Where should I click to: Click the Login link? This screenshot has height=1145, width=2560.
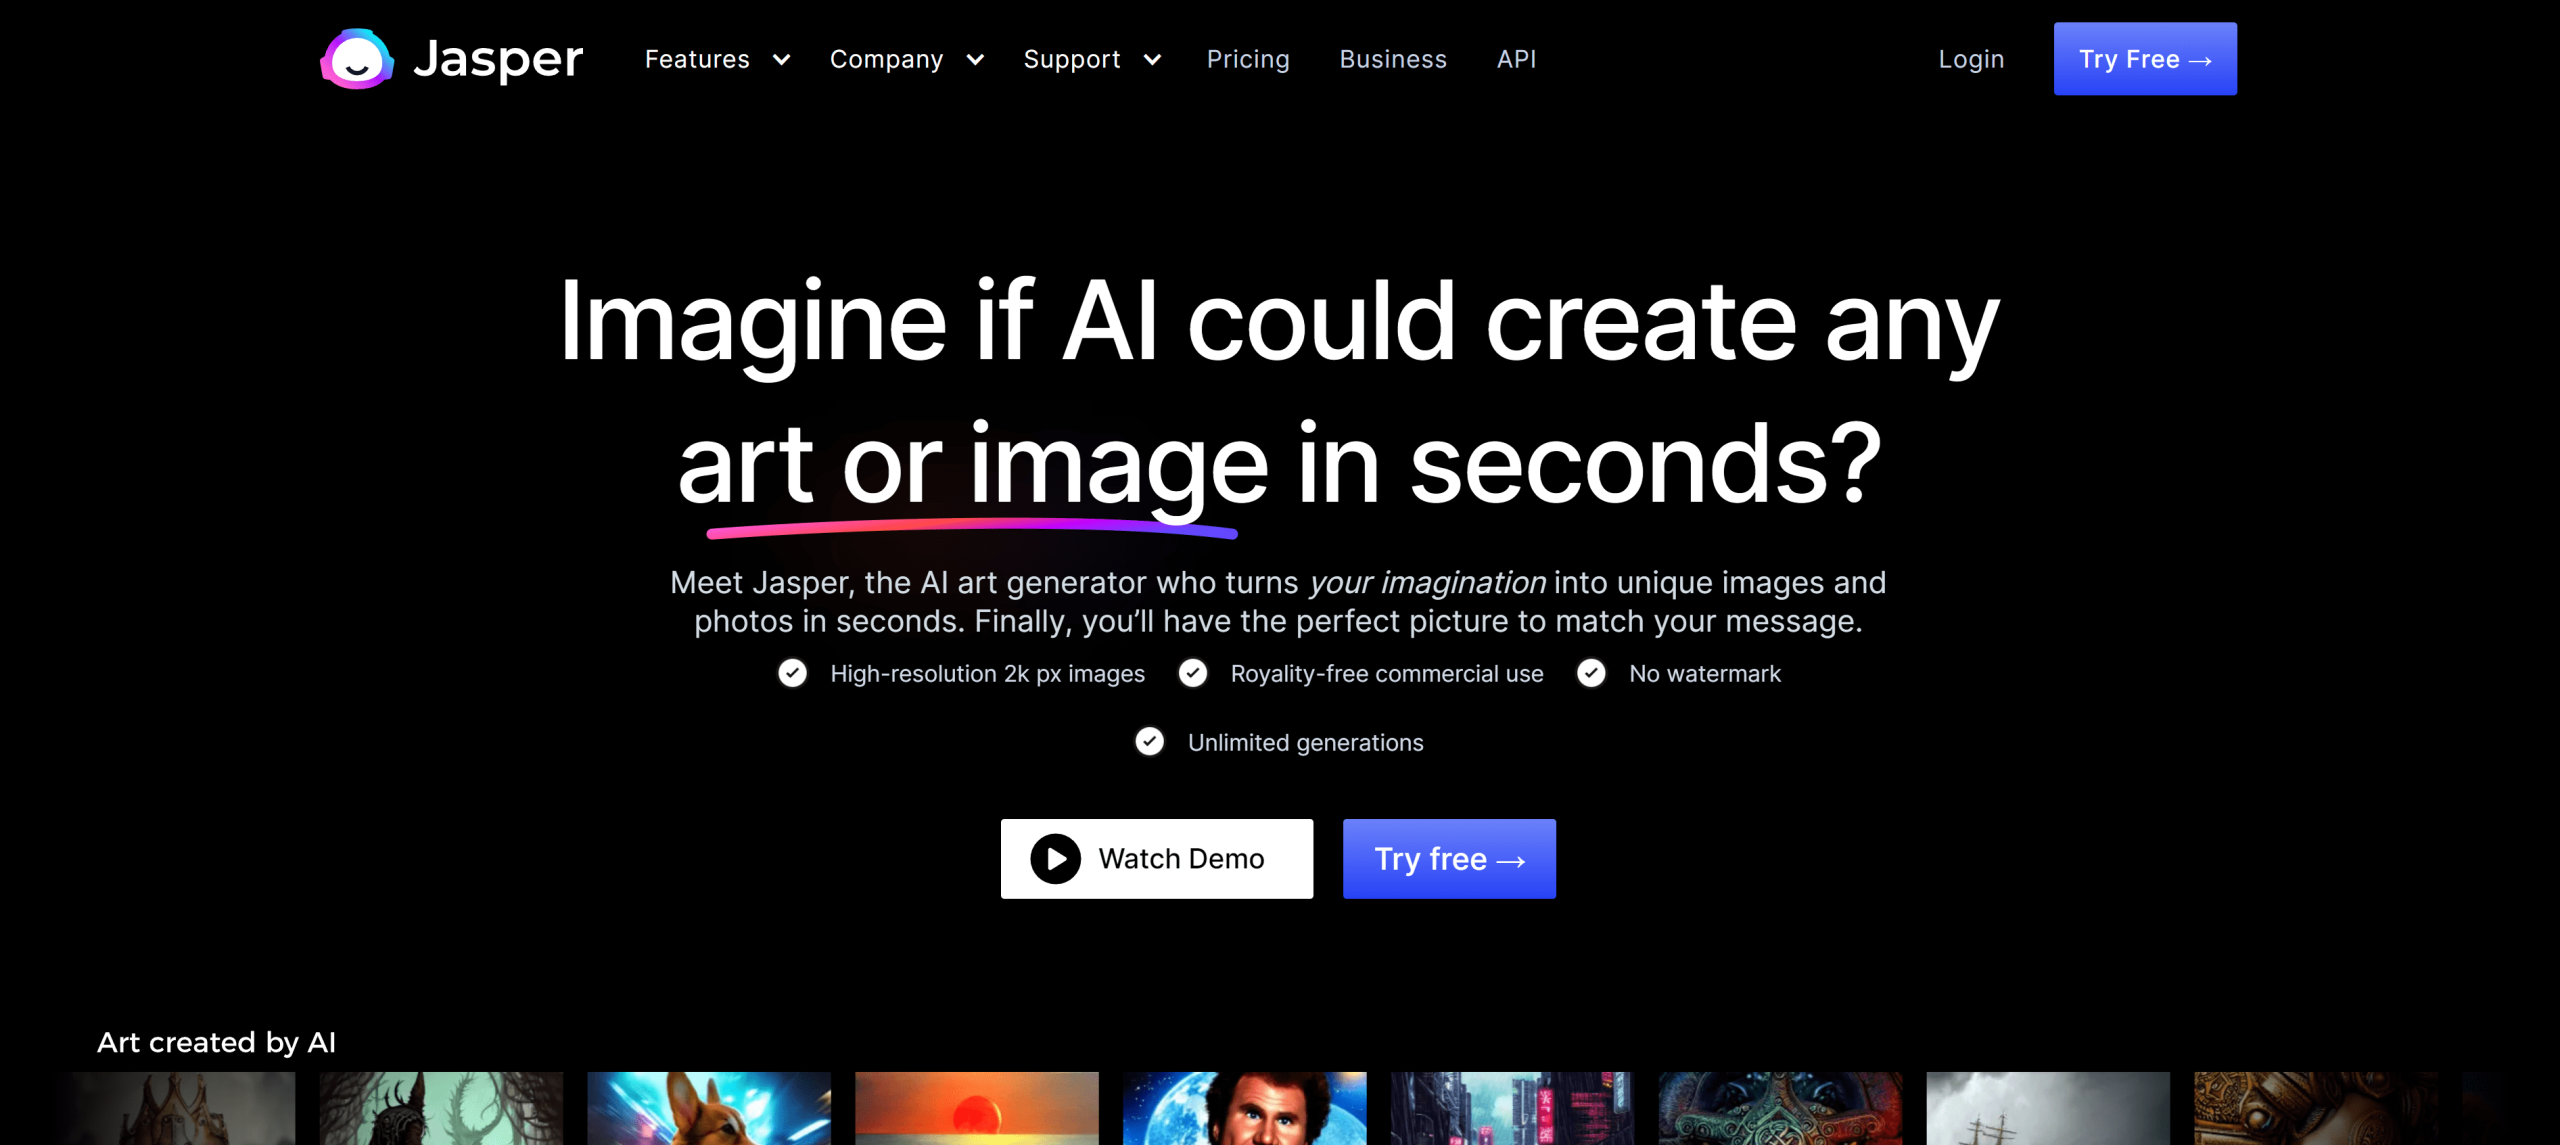1971,59
